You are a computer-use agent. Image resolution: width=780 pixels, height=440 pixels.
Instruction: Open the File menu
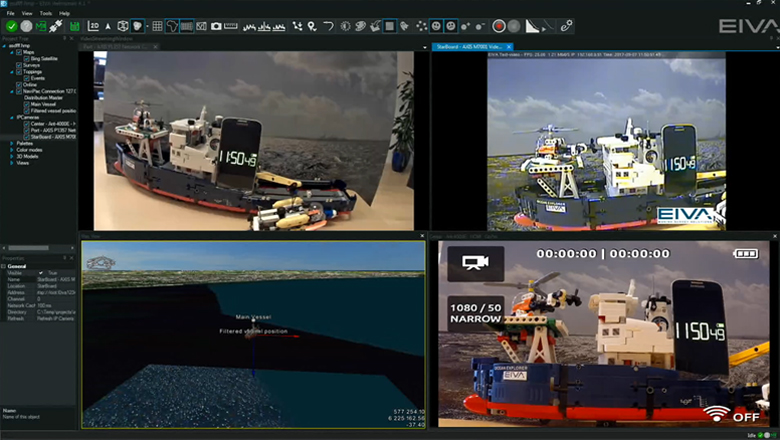(10, 13)
